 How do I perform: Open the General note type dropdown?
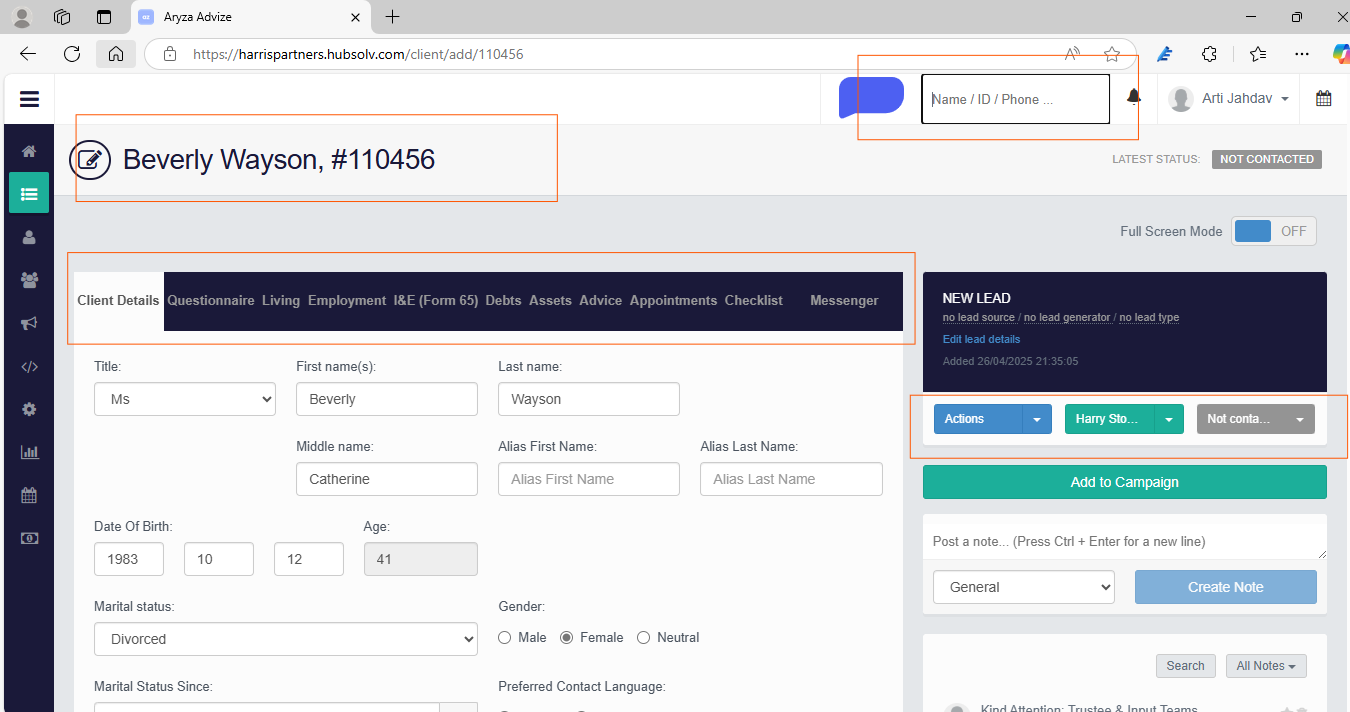1023,587
